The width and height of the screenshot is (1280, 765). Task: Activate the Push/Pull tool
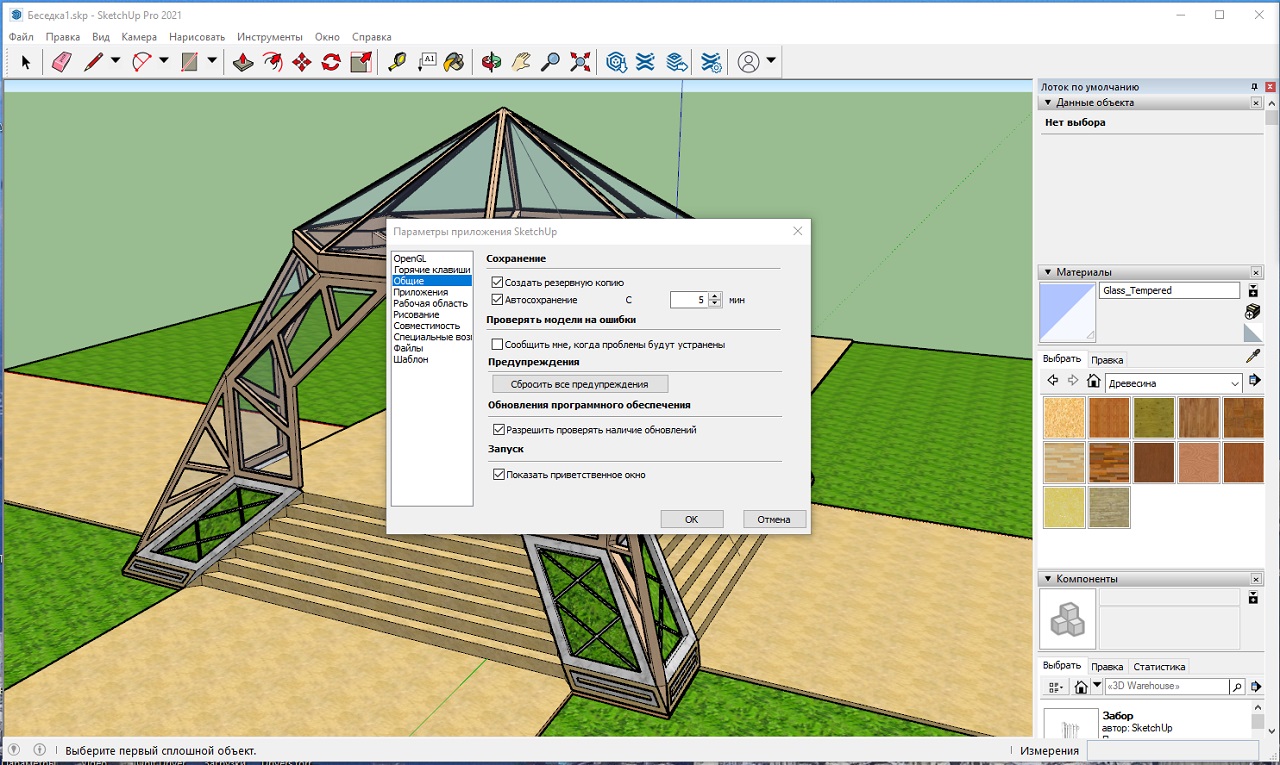[x=243, y=62]
